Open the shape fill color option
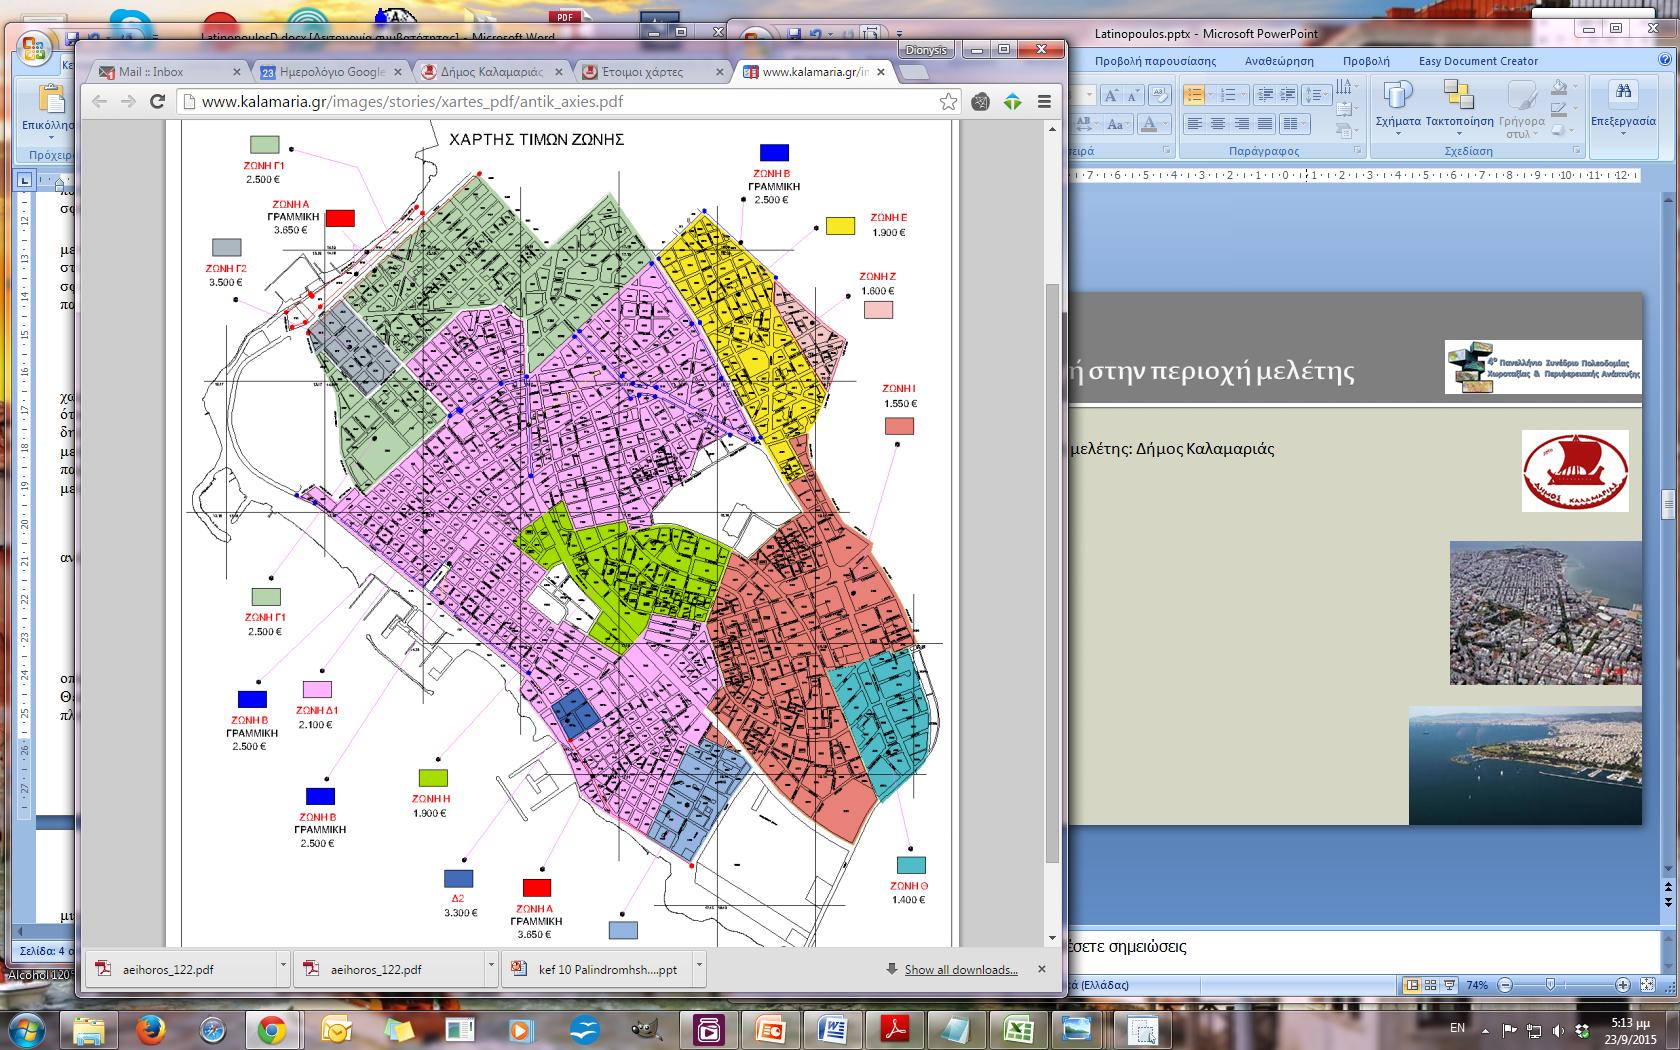This screenshot has height=1050, width=1680. pos(1558,87)
